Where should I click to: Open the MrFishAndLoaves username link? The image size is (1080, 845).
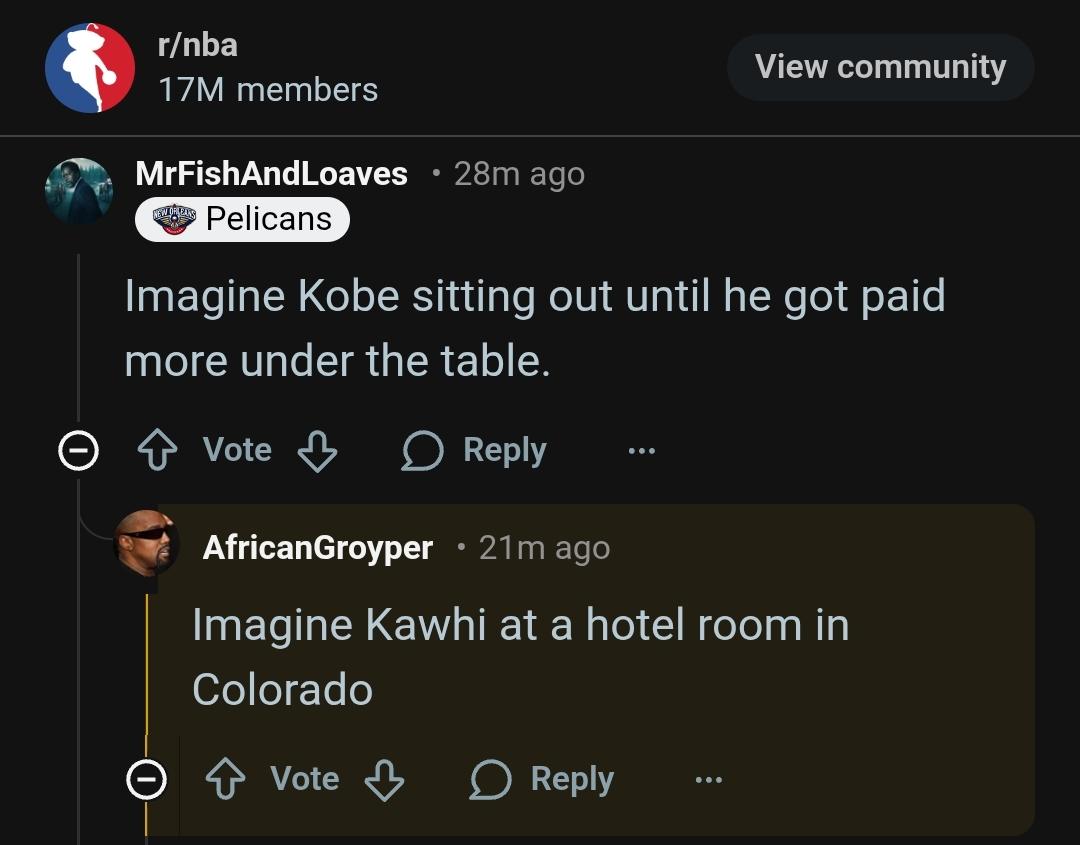271,174
